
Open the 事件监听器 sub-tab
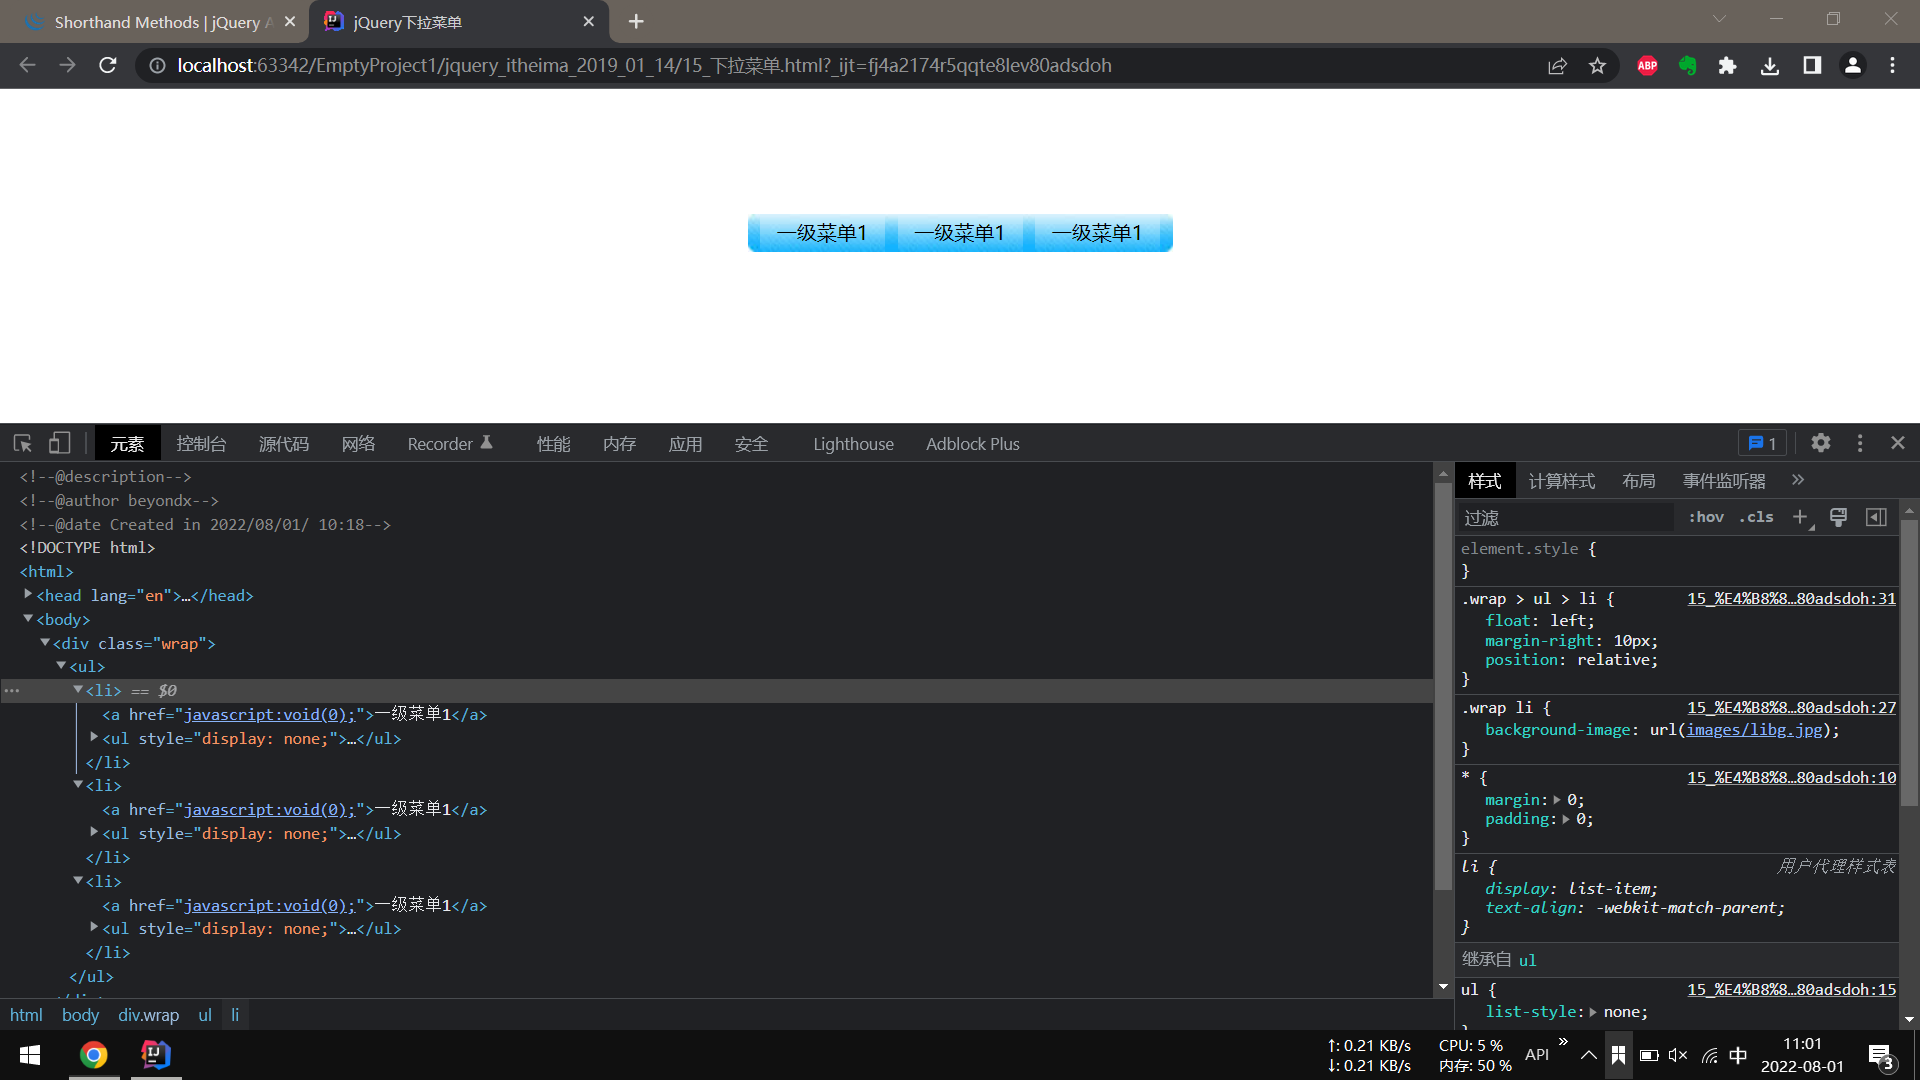click(1724, 481)
